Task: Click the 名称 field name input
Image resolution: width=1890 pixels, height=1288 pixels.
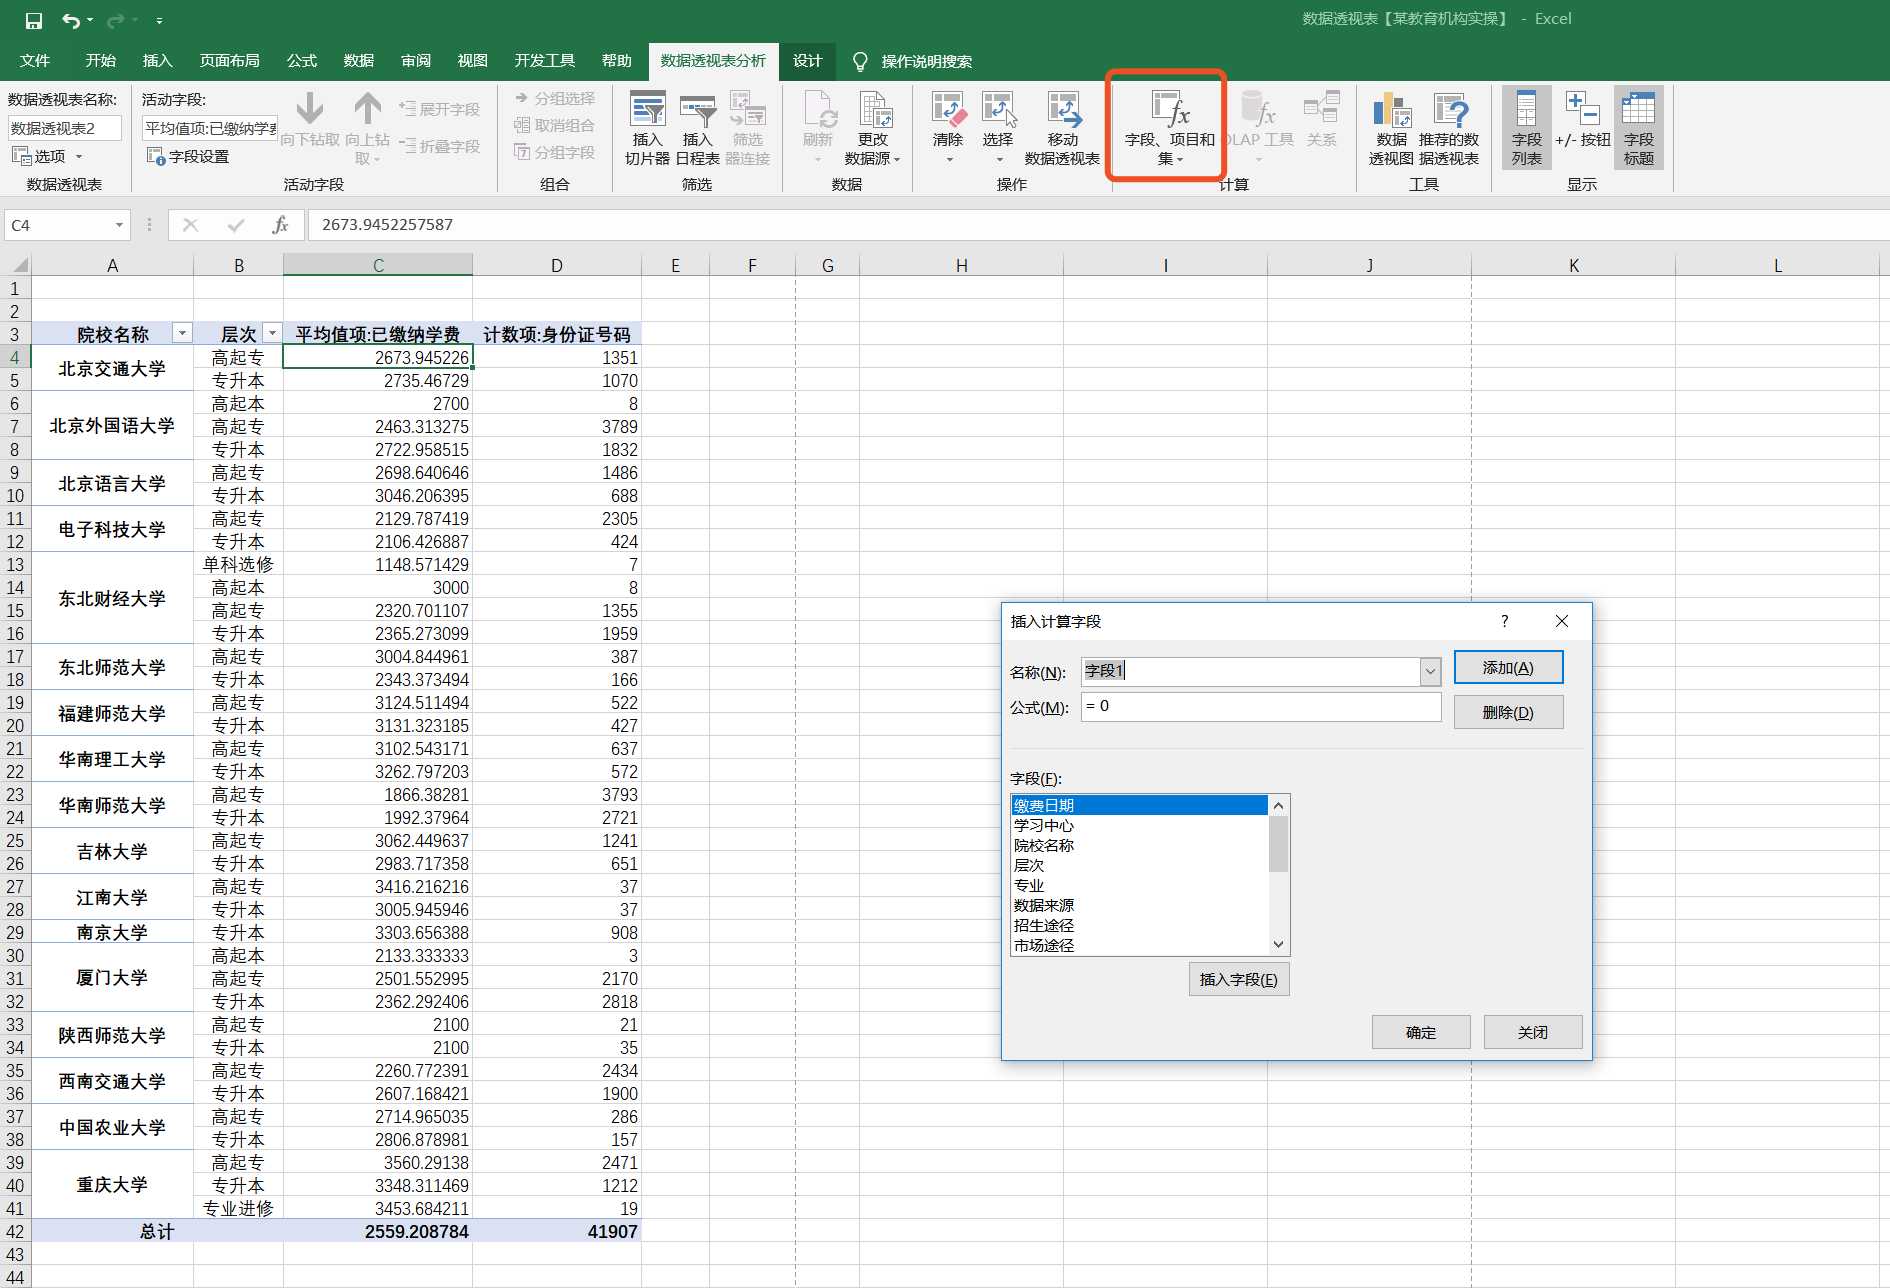Action: (x=1250, y=671)
